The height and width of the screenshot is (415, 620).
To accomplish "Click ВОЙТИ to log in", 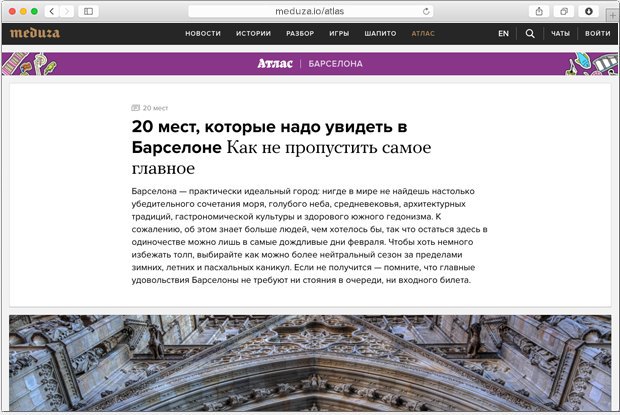I will click(598, 34).
